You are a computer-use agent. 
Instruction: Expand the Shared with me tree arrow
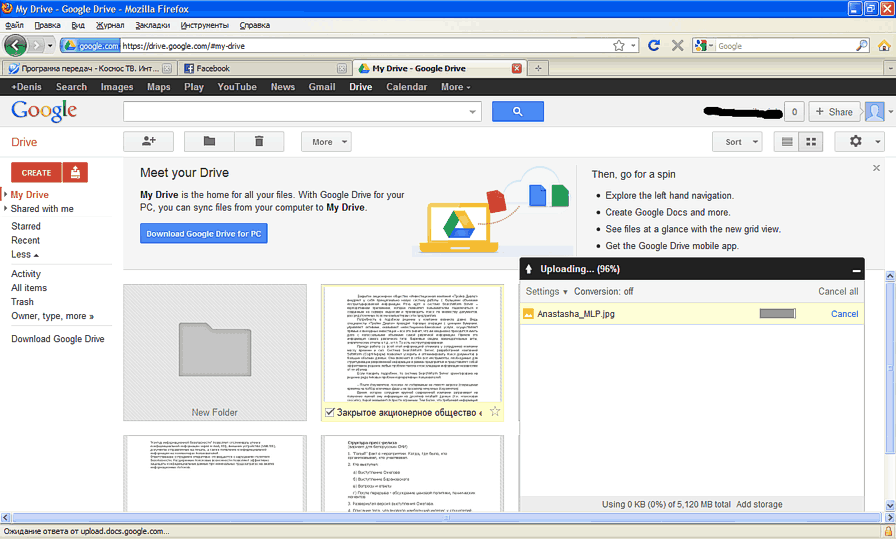click(6, 209)
